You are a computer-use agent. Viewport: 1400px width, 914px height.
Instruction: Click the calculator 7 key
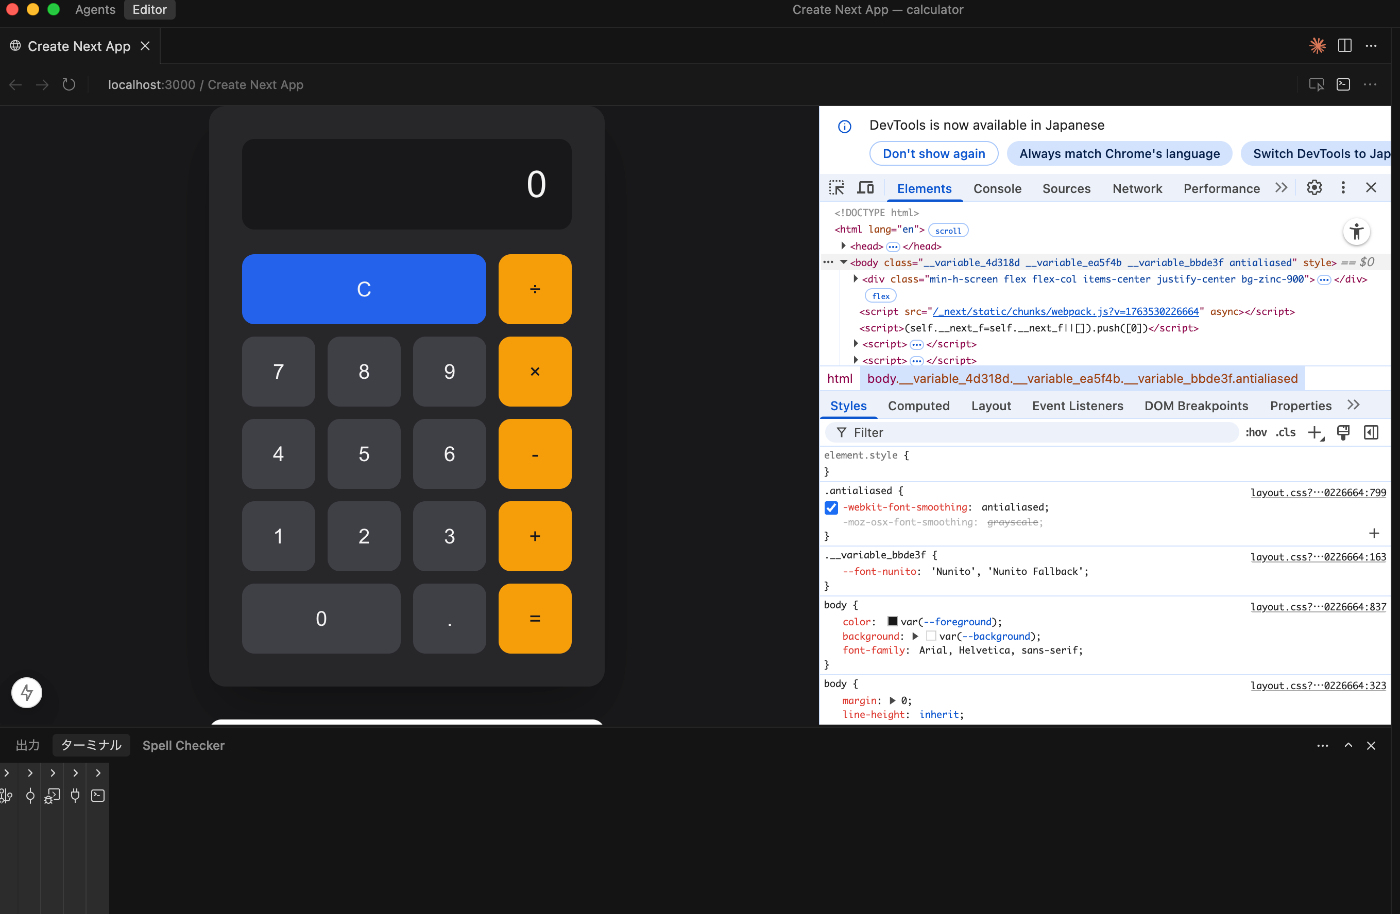(278, 372)
